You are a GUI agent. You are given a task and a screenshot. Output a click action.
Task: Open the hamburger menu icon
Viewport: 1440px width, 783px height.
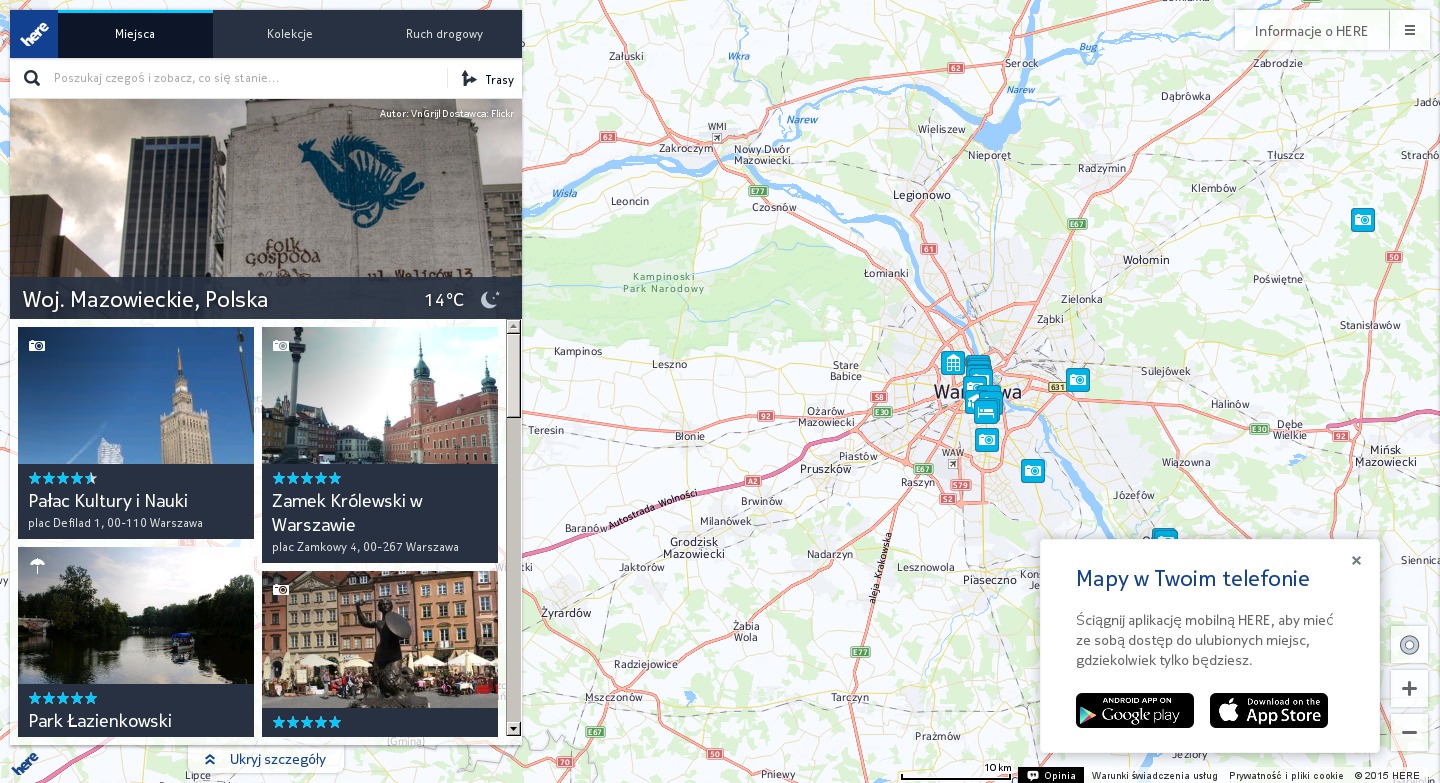click(1410, 30)
